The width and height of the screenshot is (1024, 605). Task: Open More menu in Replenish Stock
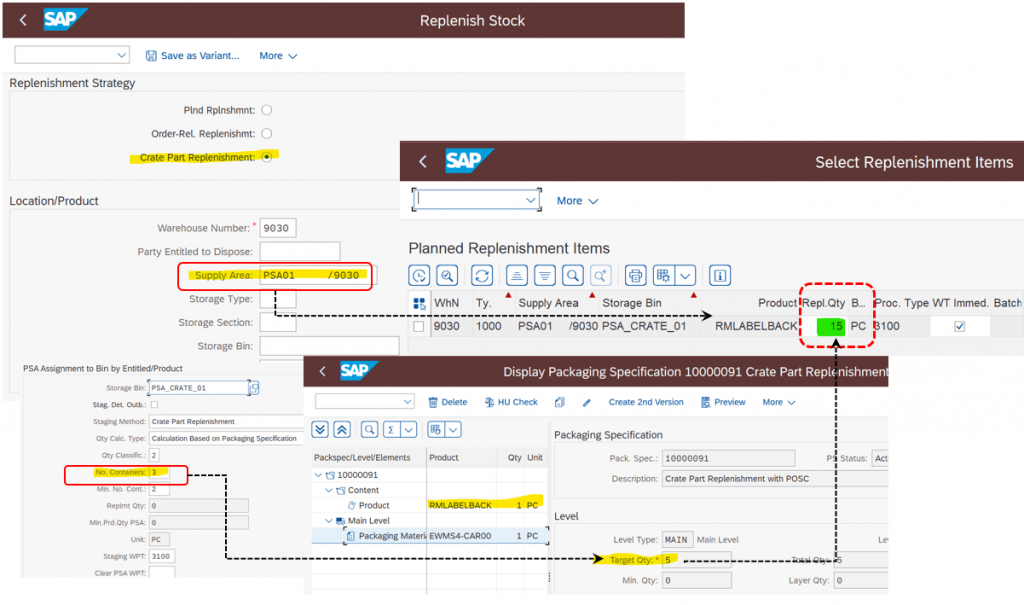pos(278,56)
